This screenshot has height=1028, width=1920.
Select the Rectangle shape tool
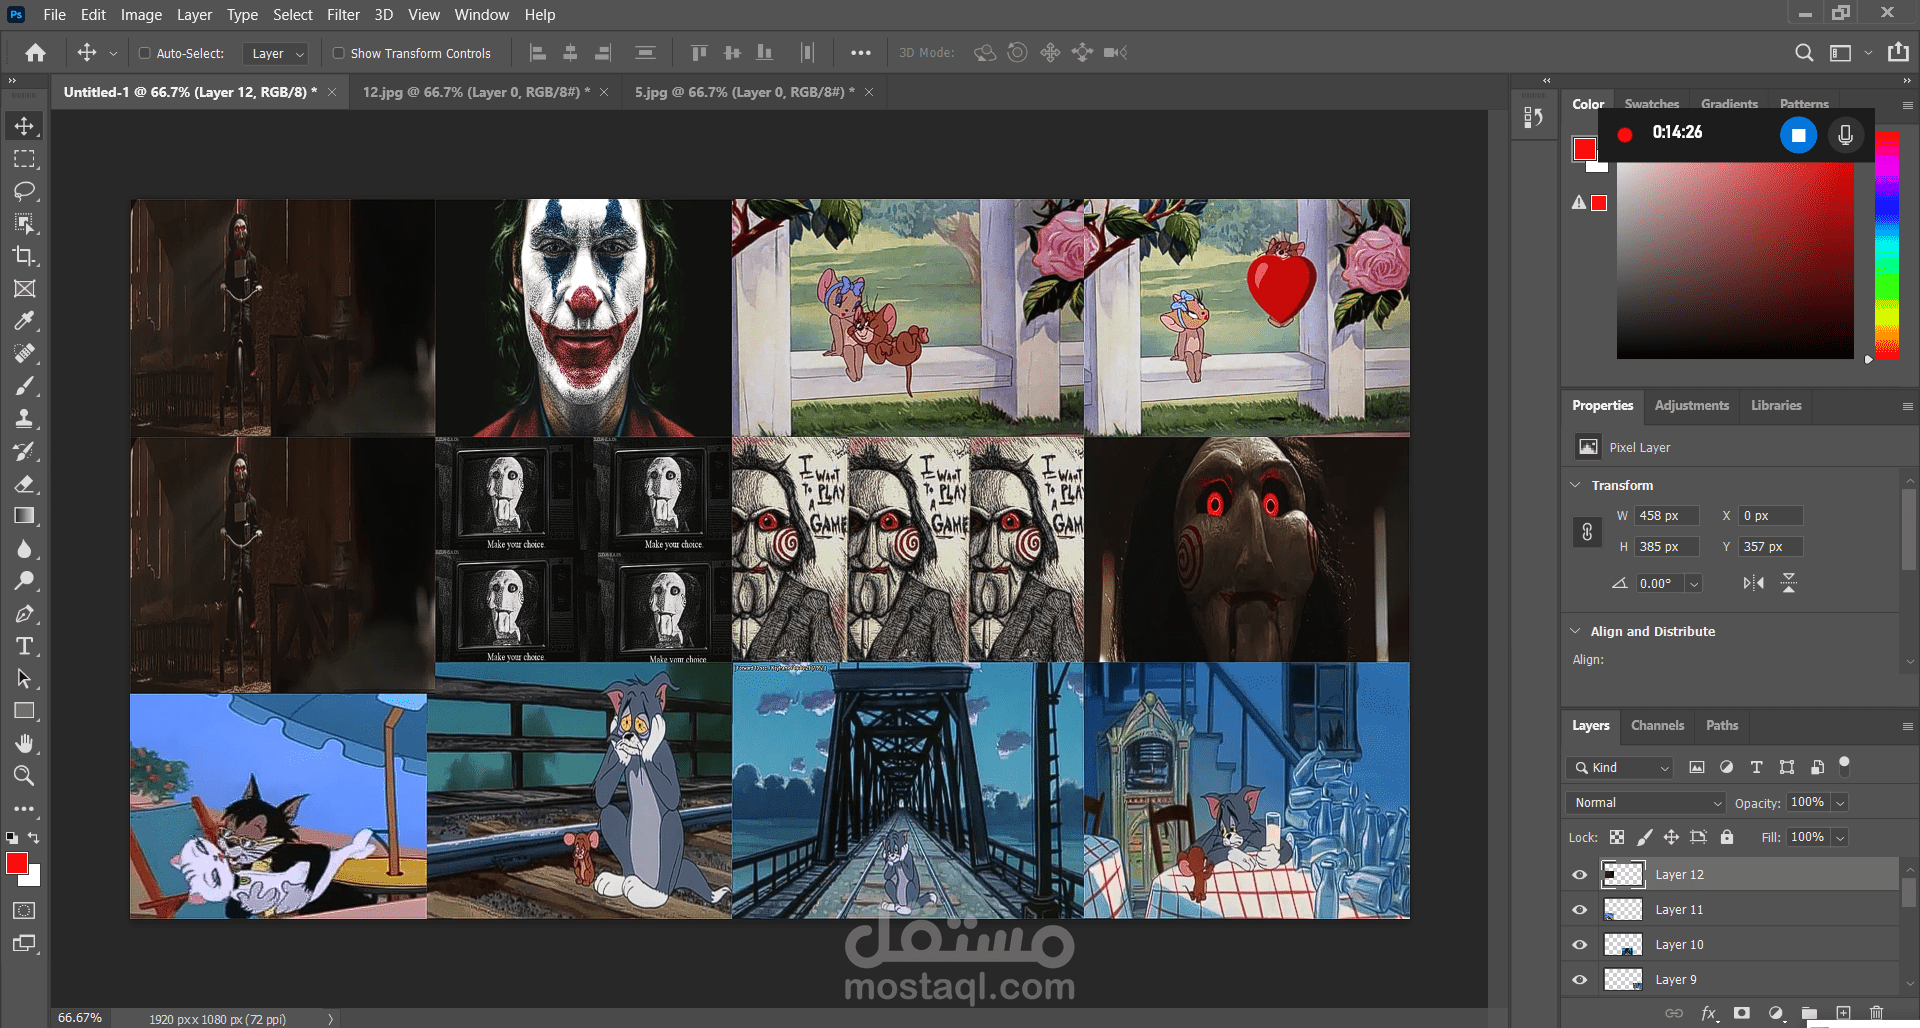click(x=24, y=711)
